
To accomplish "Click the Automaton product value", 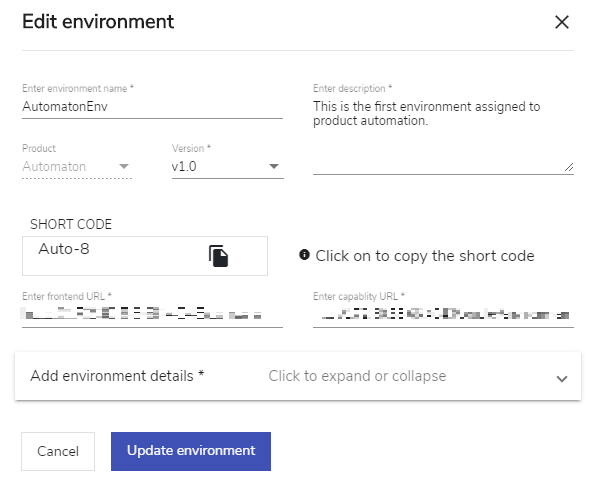I will [x=54, y=166].
